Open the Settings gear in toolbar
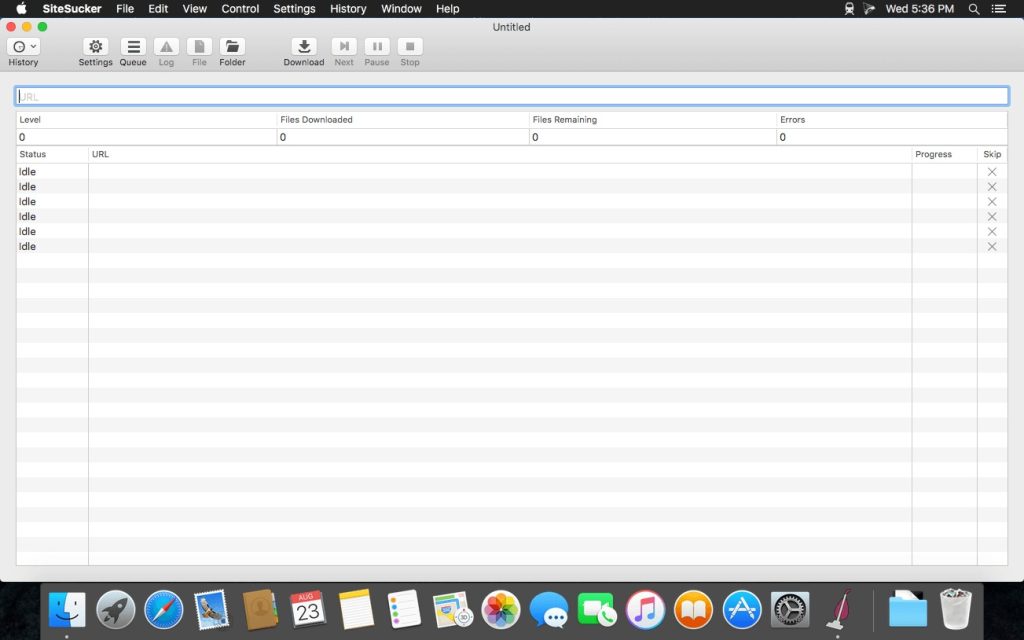1024x640 pixels. click(x=95, y=47)
